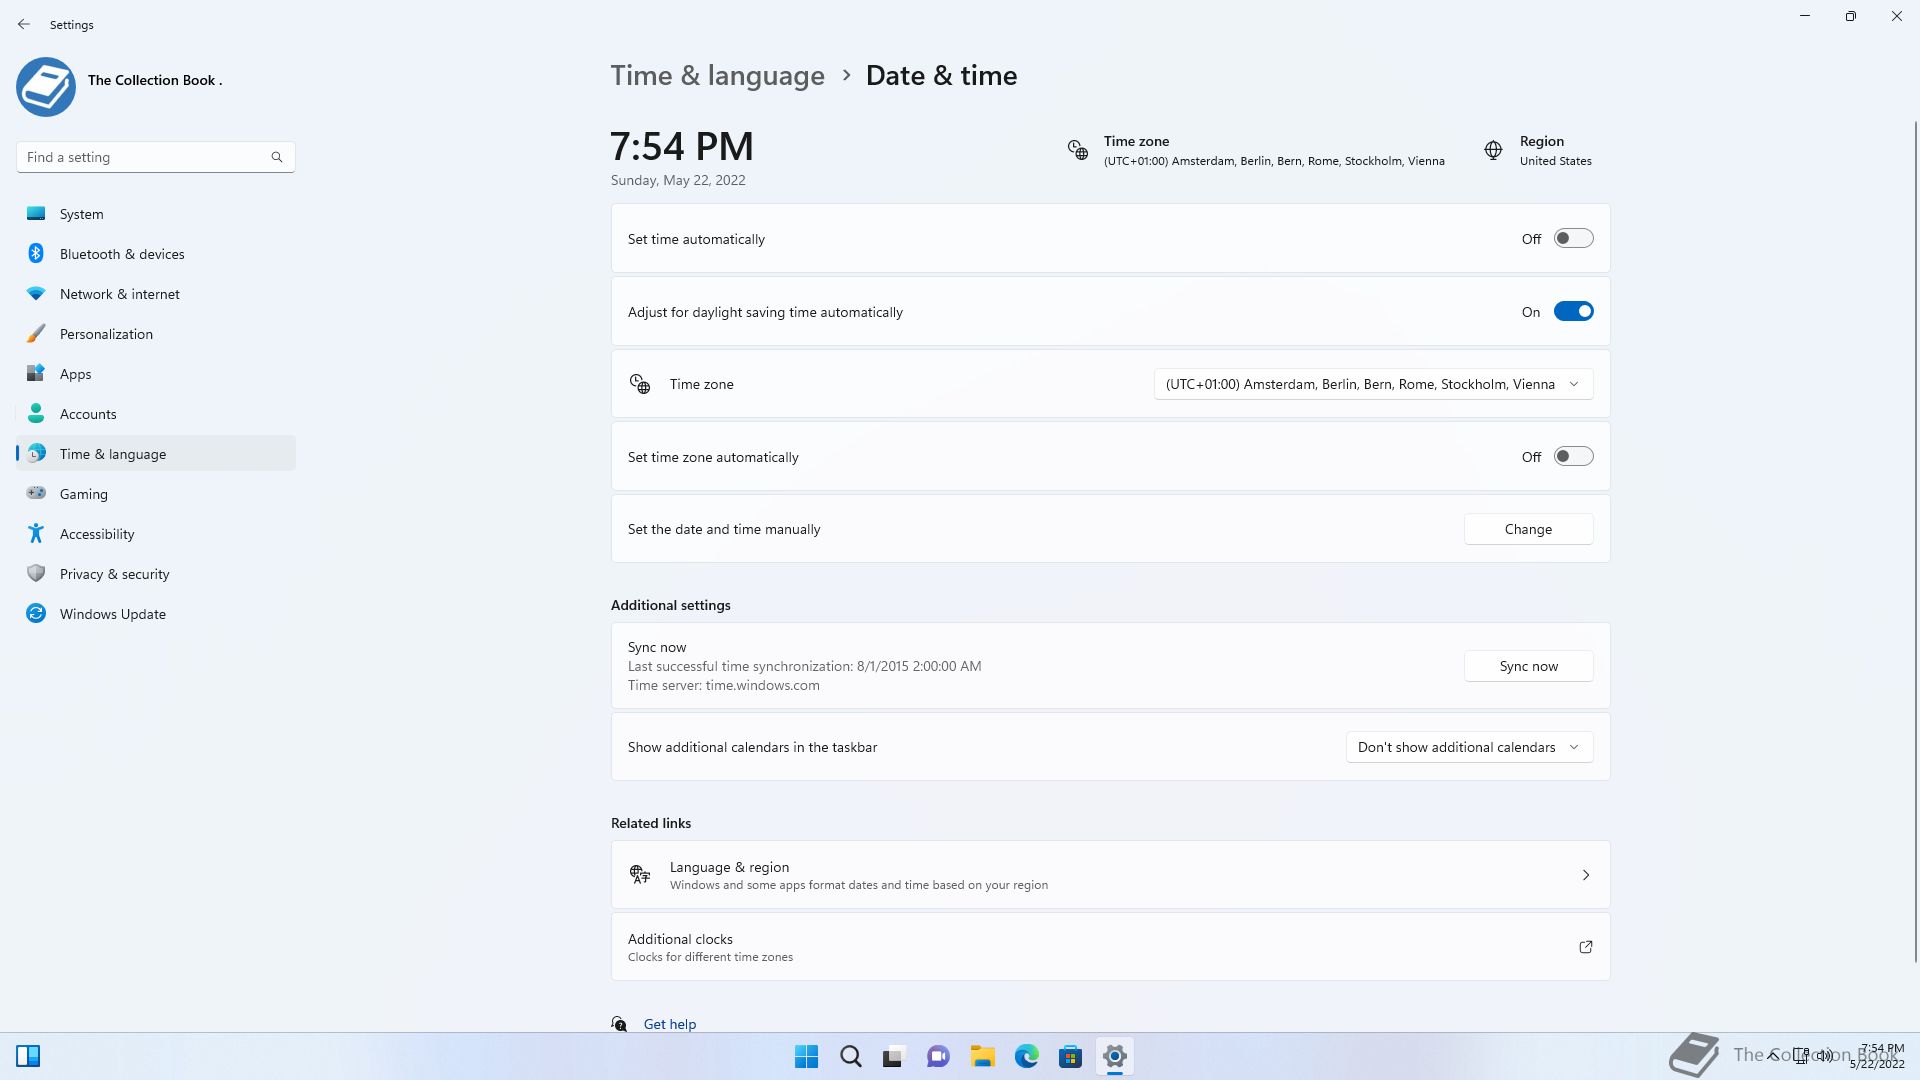Viewport: 1920px width, 1080px height.
Task: Click the Accounts sidebar label
Action: (x=88, y=414)
